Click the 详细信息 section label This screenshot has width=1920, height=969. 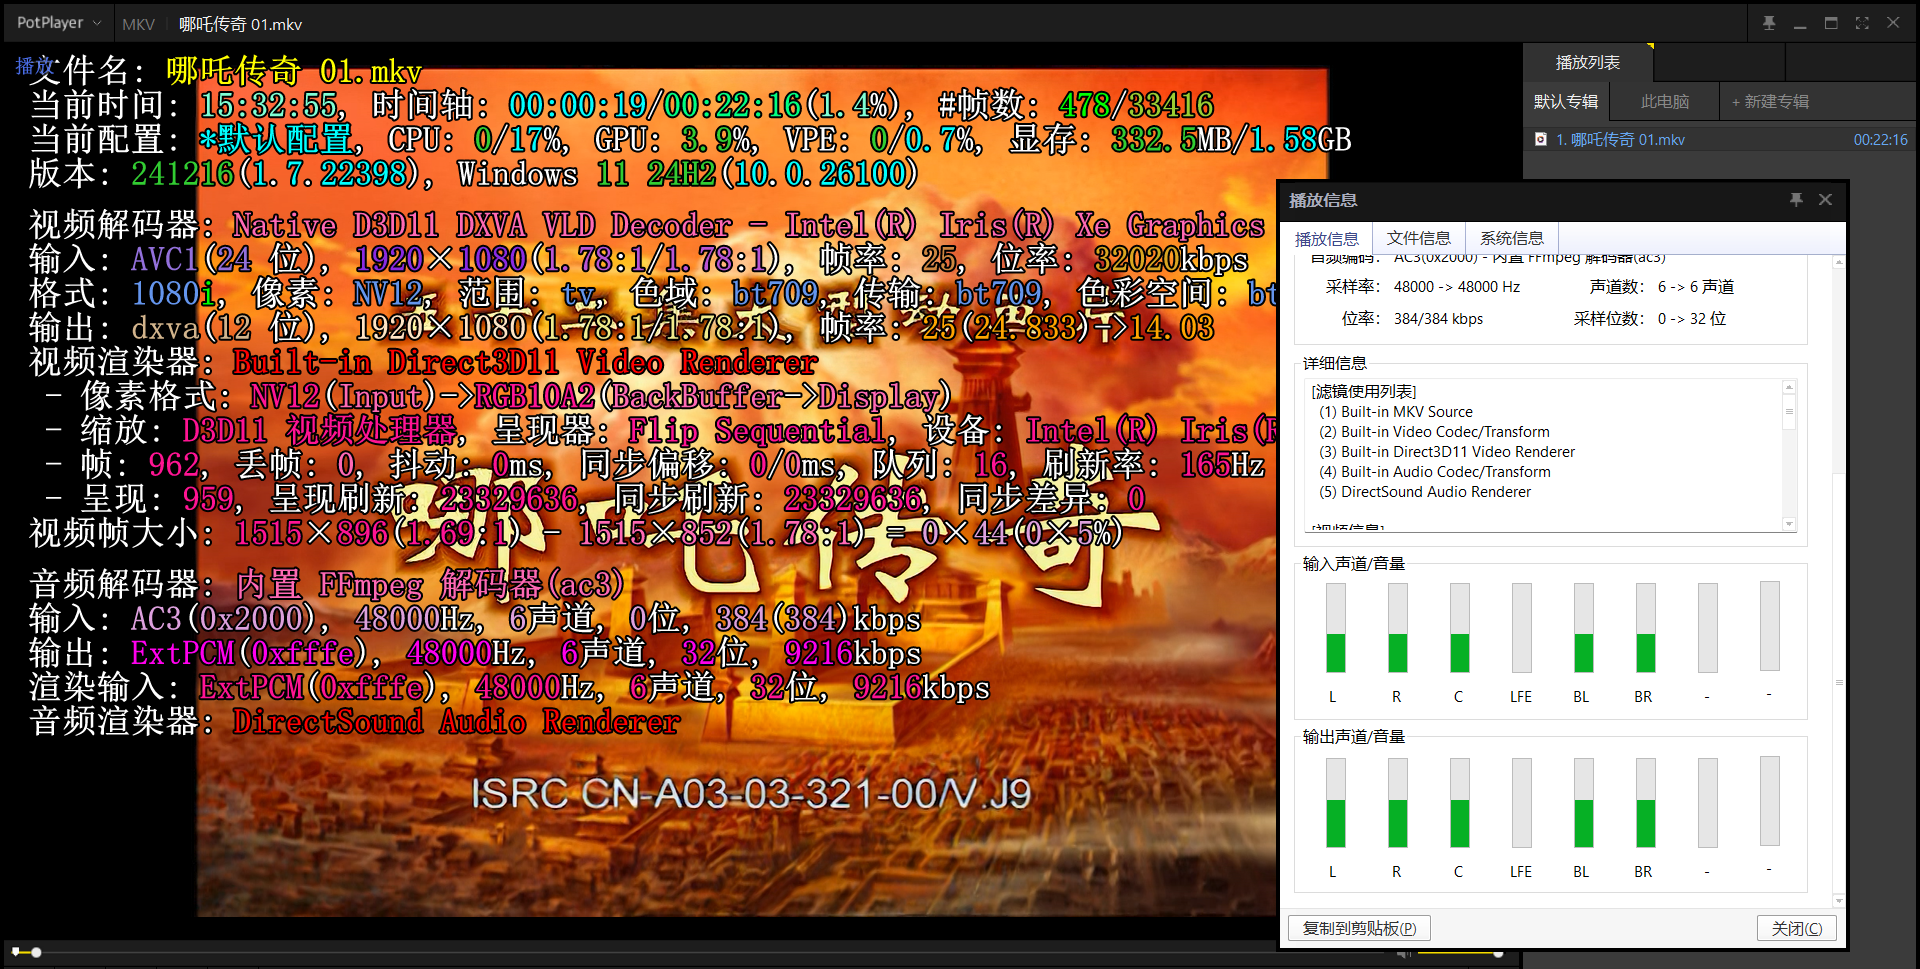(x=1334, y=363)
